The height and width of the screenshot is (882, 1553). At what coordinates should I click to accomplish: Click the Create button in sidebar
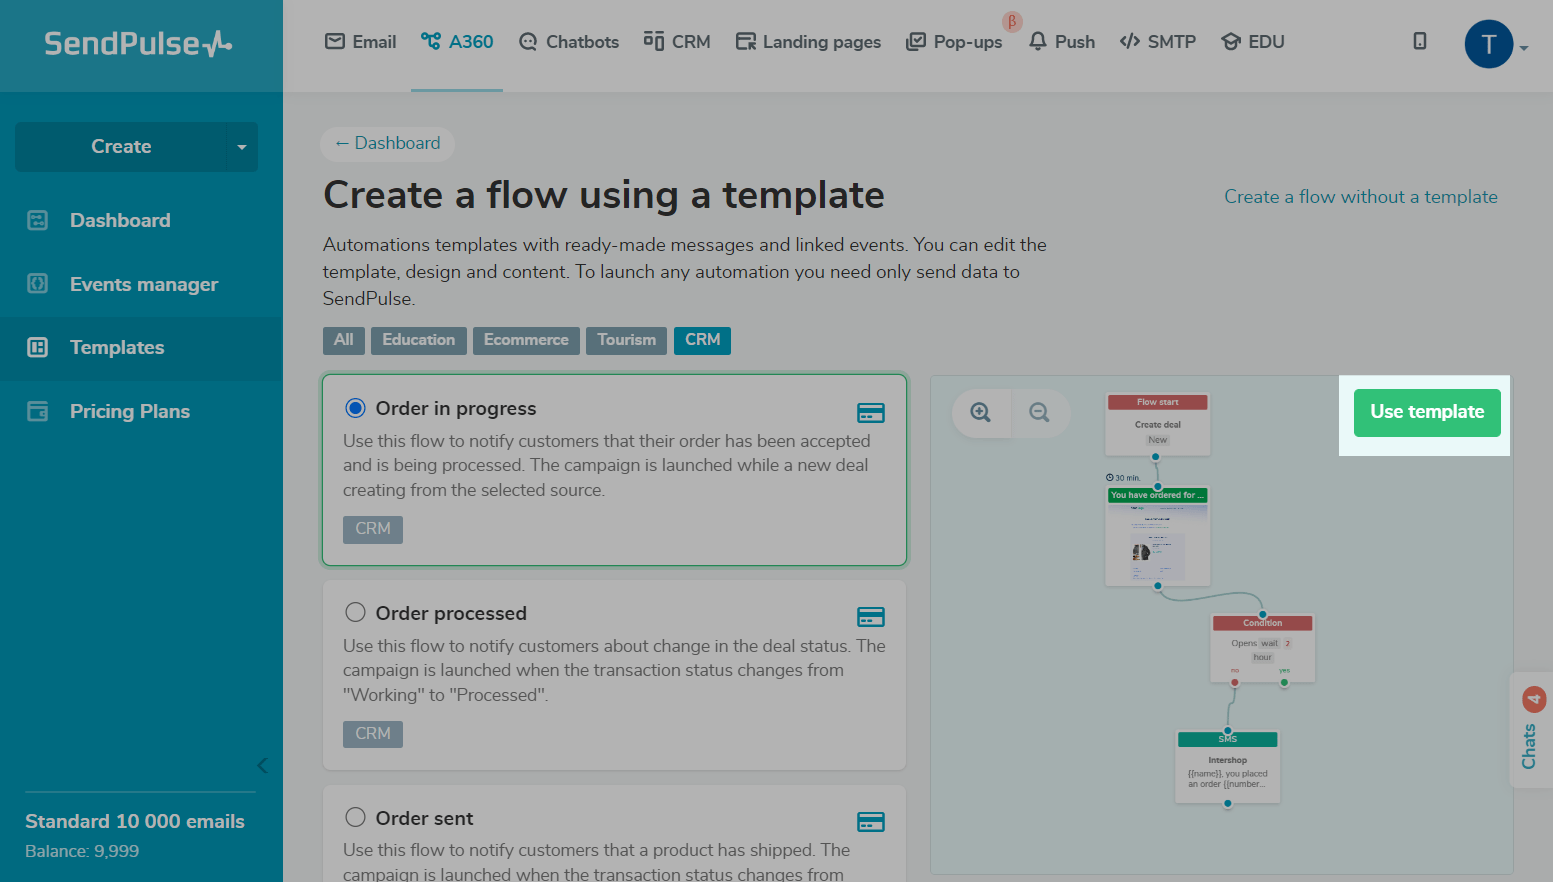point(121,147)
